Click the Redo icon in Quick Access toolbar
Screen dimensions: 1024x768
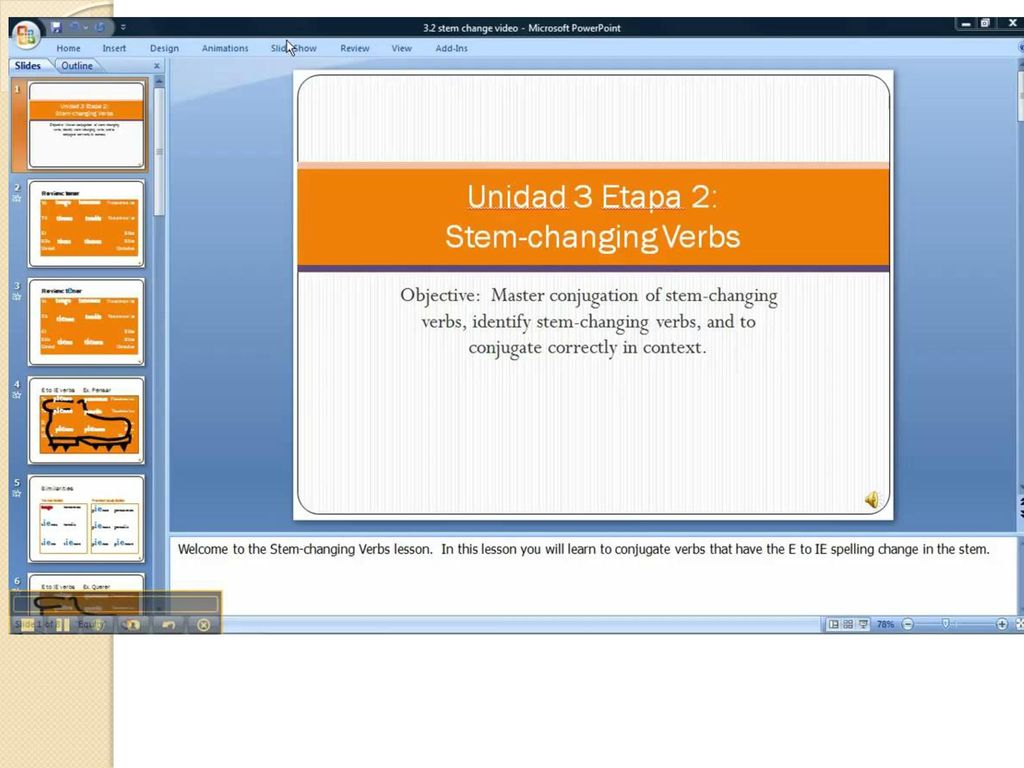tap(100, 27)
